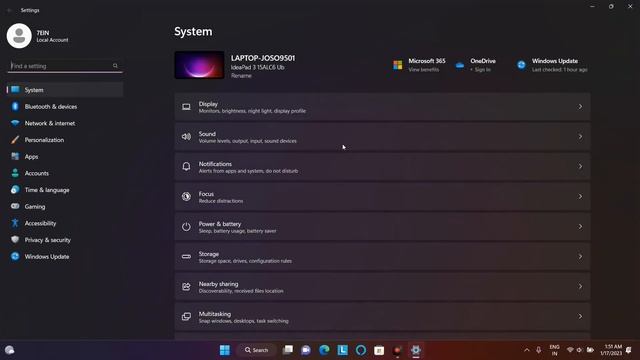Open Network & internet settings
This screenshot has width=640, height=360.
(x=65, y=123)
